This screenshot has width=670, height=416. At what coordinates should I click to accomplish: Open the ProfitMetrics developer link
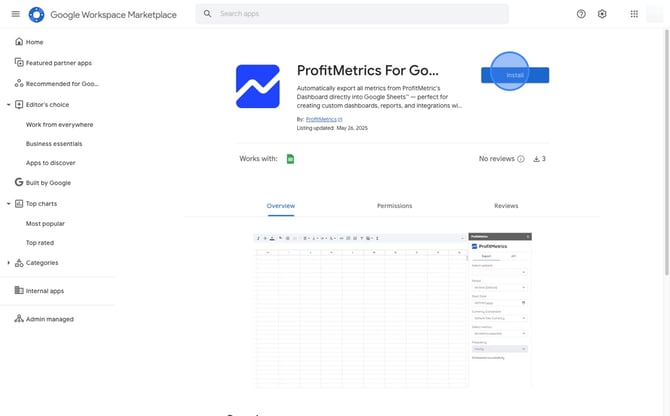tap(323, 119)
